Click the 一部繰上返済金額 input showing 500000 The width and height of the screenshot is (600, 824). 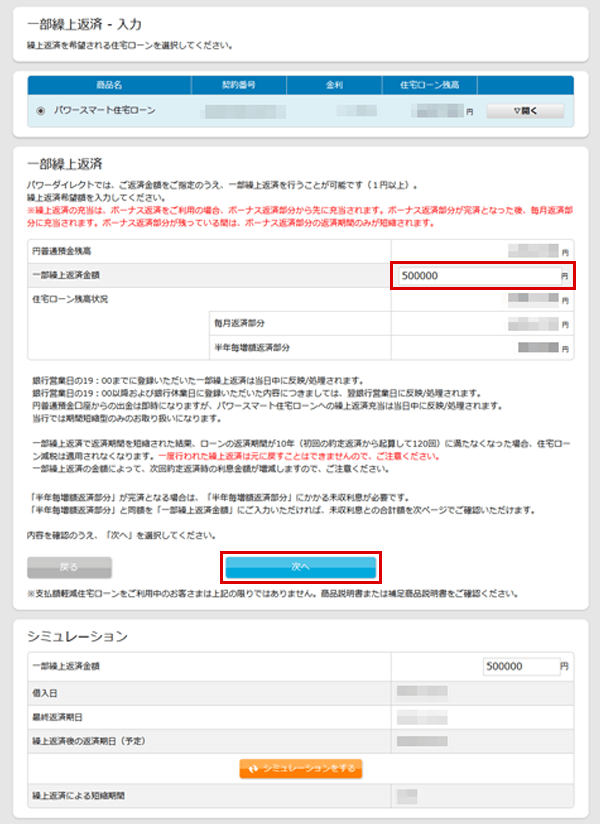[x=477, y=275]
